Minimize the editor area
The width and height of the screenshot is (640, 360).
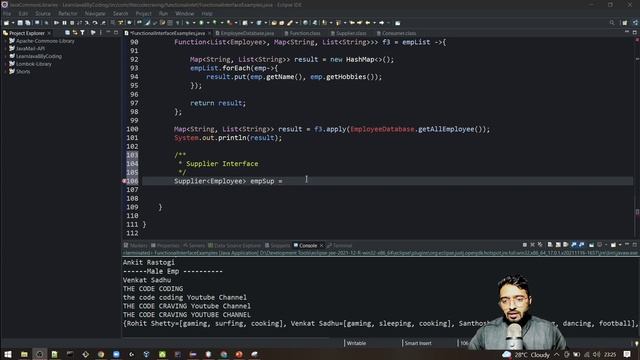(x=627, y=32)
